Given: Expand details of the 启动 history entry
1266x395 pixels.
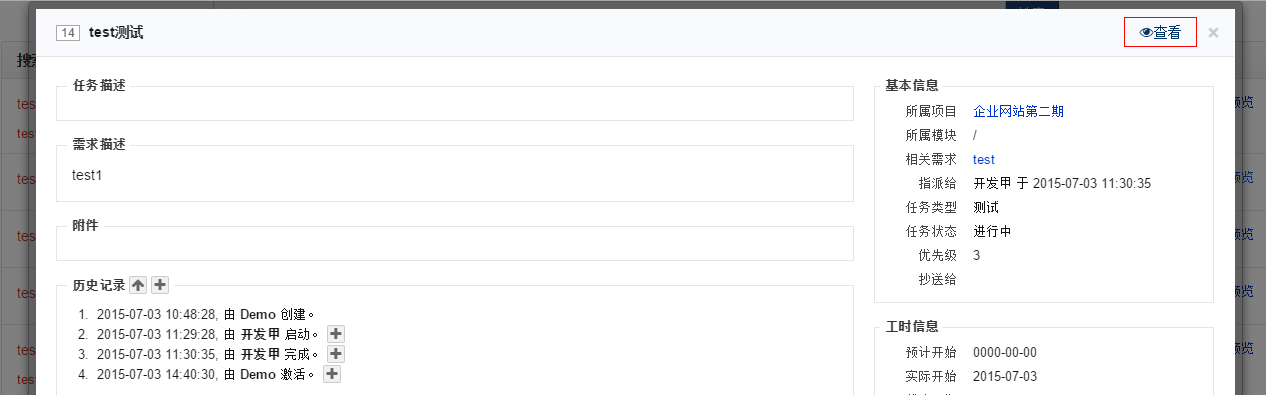Looking at the screenshot, I should tap(336, 334).
